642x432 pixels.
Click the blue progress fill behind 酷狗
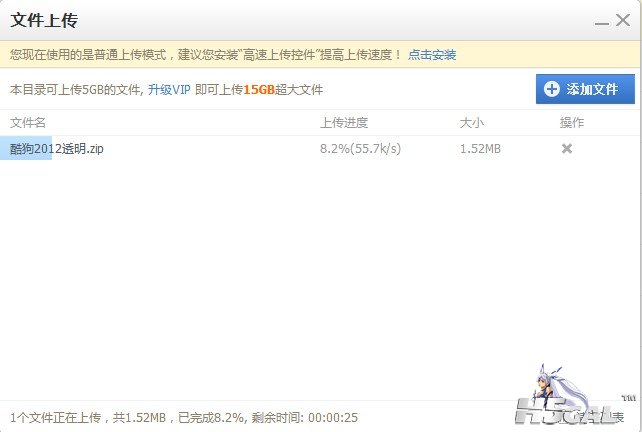click(x=26, y=148)
